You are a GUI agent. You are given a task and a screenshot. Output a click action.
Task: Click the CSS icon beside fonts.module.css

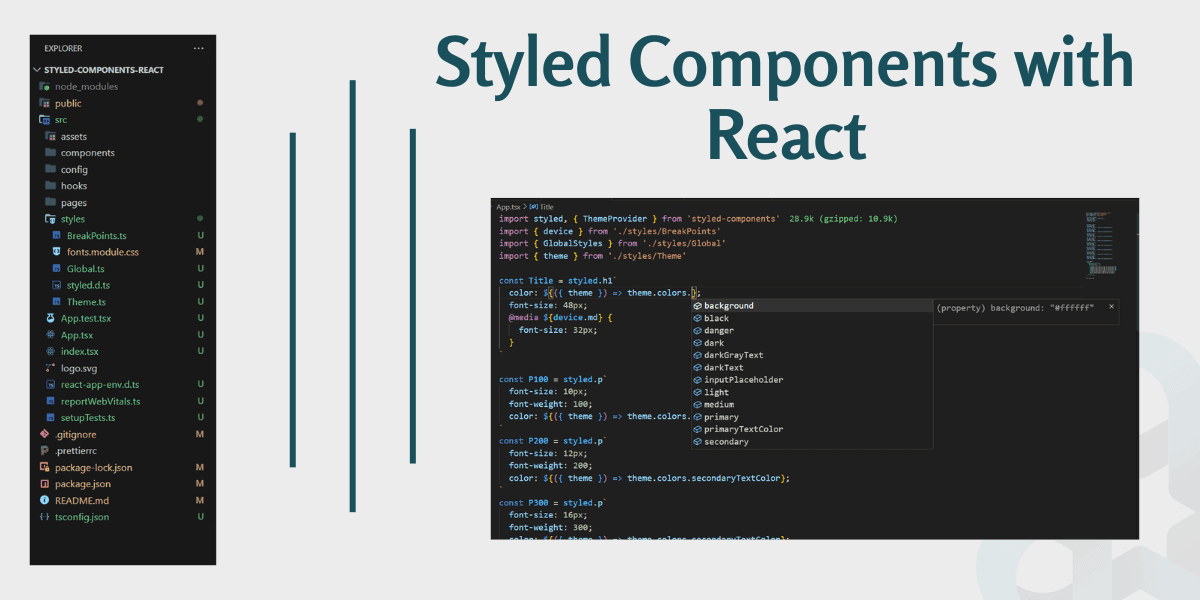coord(56,251)
